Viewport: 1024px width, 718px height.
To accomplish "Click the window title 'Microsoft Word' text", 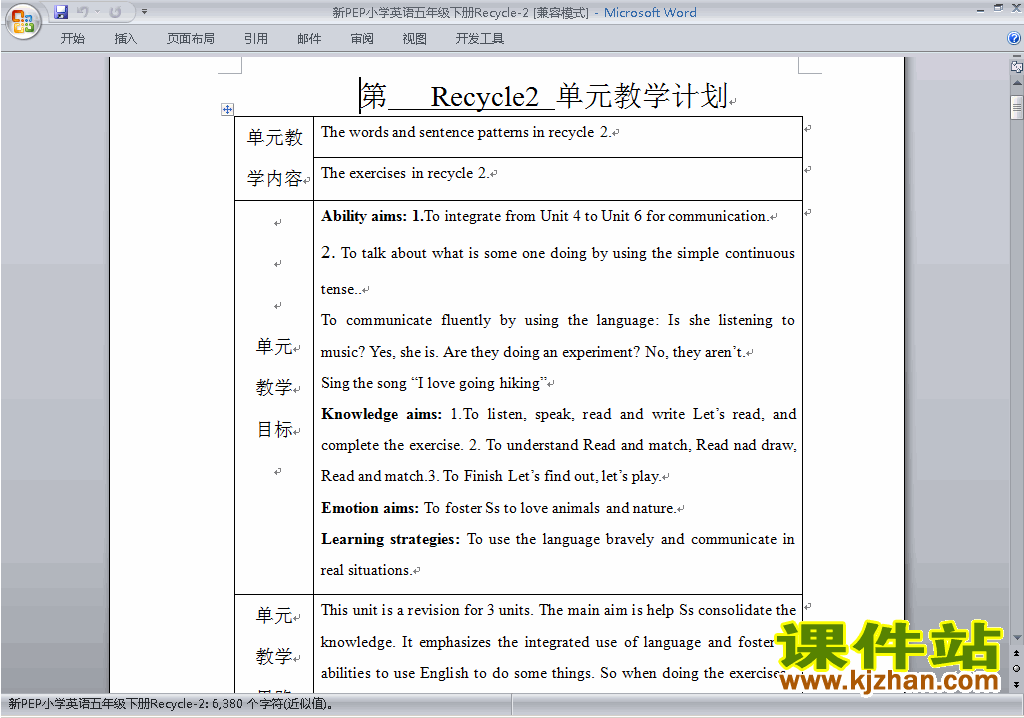I will click(x=650, y=12).
